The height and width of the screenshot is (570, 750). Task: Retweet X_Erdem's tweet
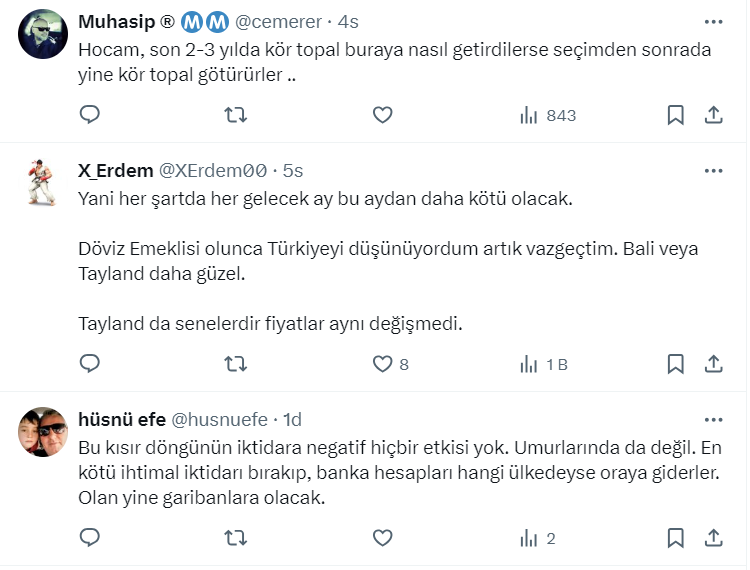tap(236, 364)
